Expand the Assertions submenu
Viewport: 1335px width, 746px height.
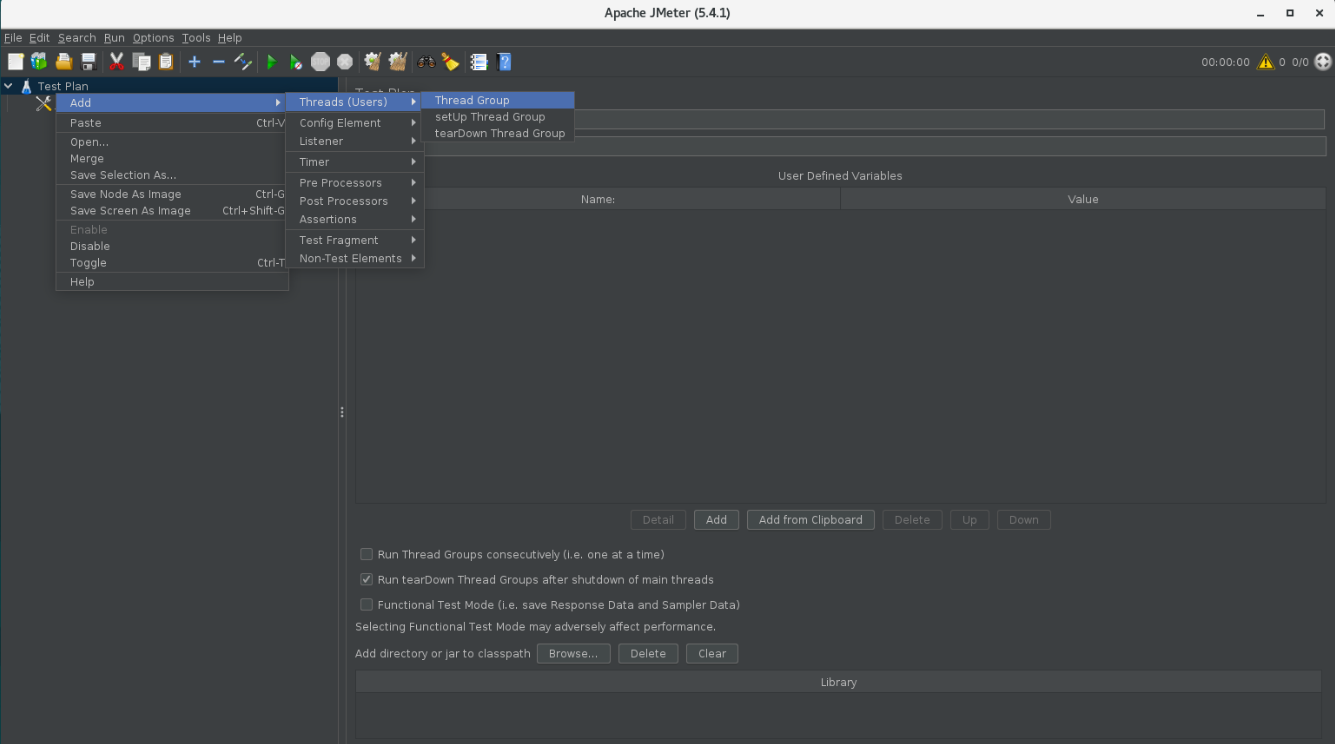click(x=355, y=219)
